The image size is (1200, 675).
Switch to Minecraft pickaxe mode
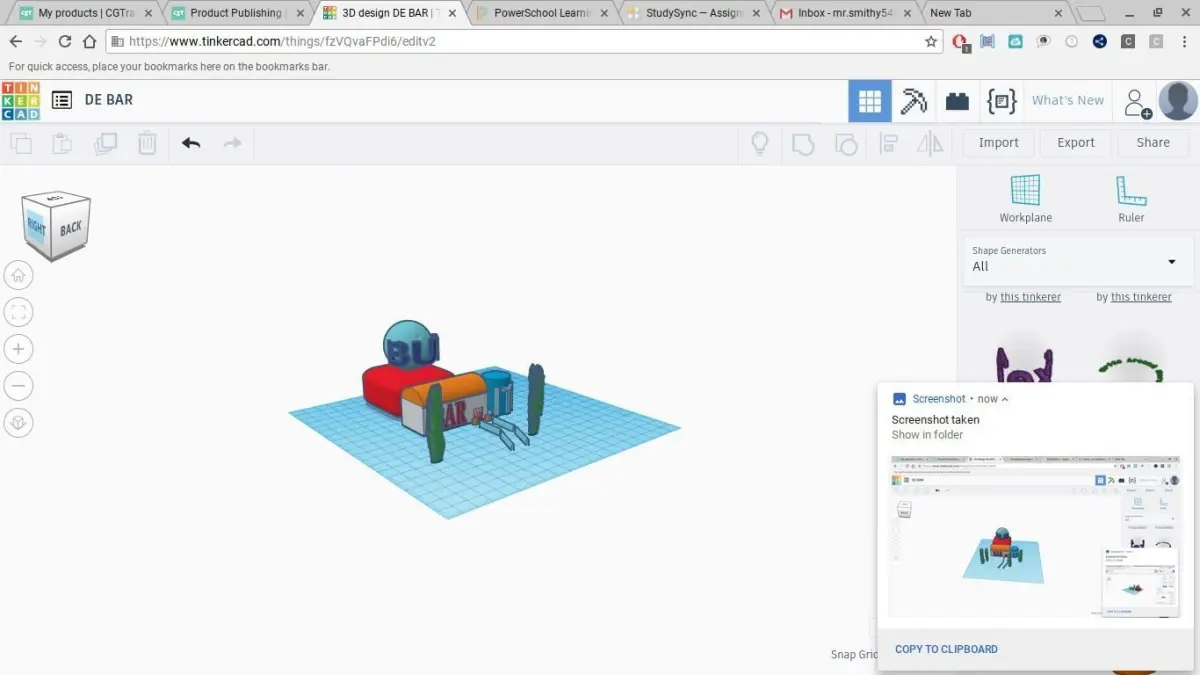[914, 101]
